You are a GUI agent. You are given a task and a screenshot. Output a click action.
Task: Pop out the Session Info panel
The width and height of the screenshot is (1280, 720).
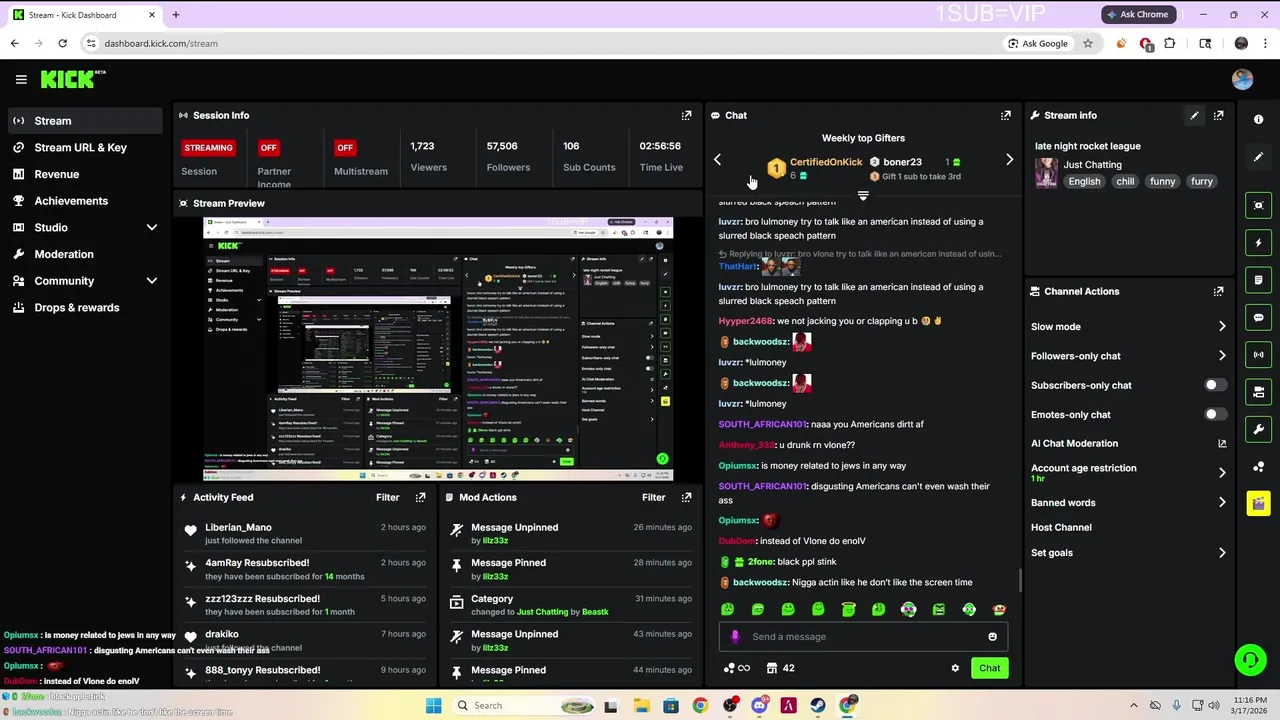pos(686,116)
